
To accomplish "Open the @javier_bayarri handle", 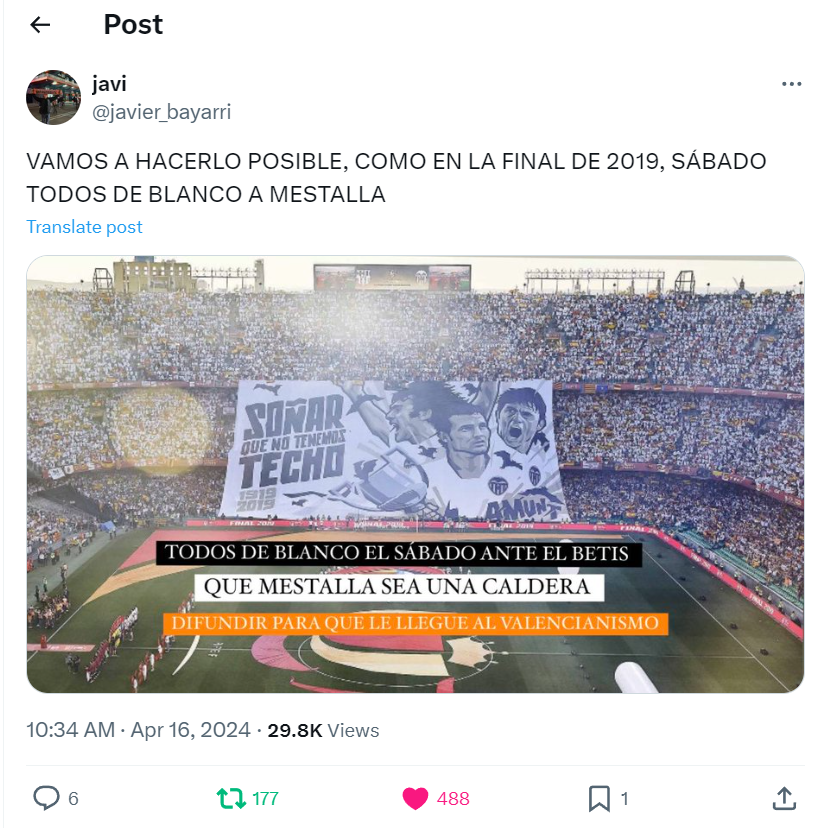I will click(162, 112).
